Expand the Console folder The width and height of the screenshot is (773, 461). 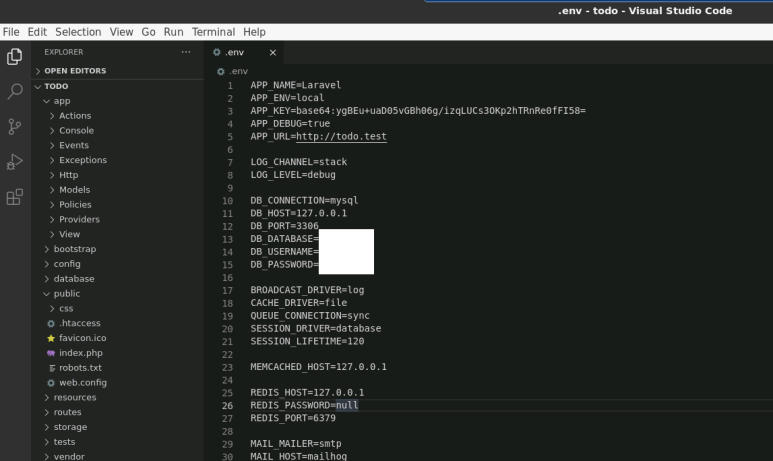(x=117, y=131)
